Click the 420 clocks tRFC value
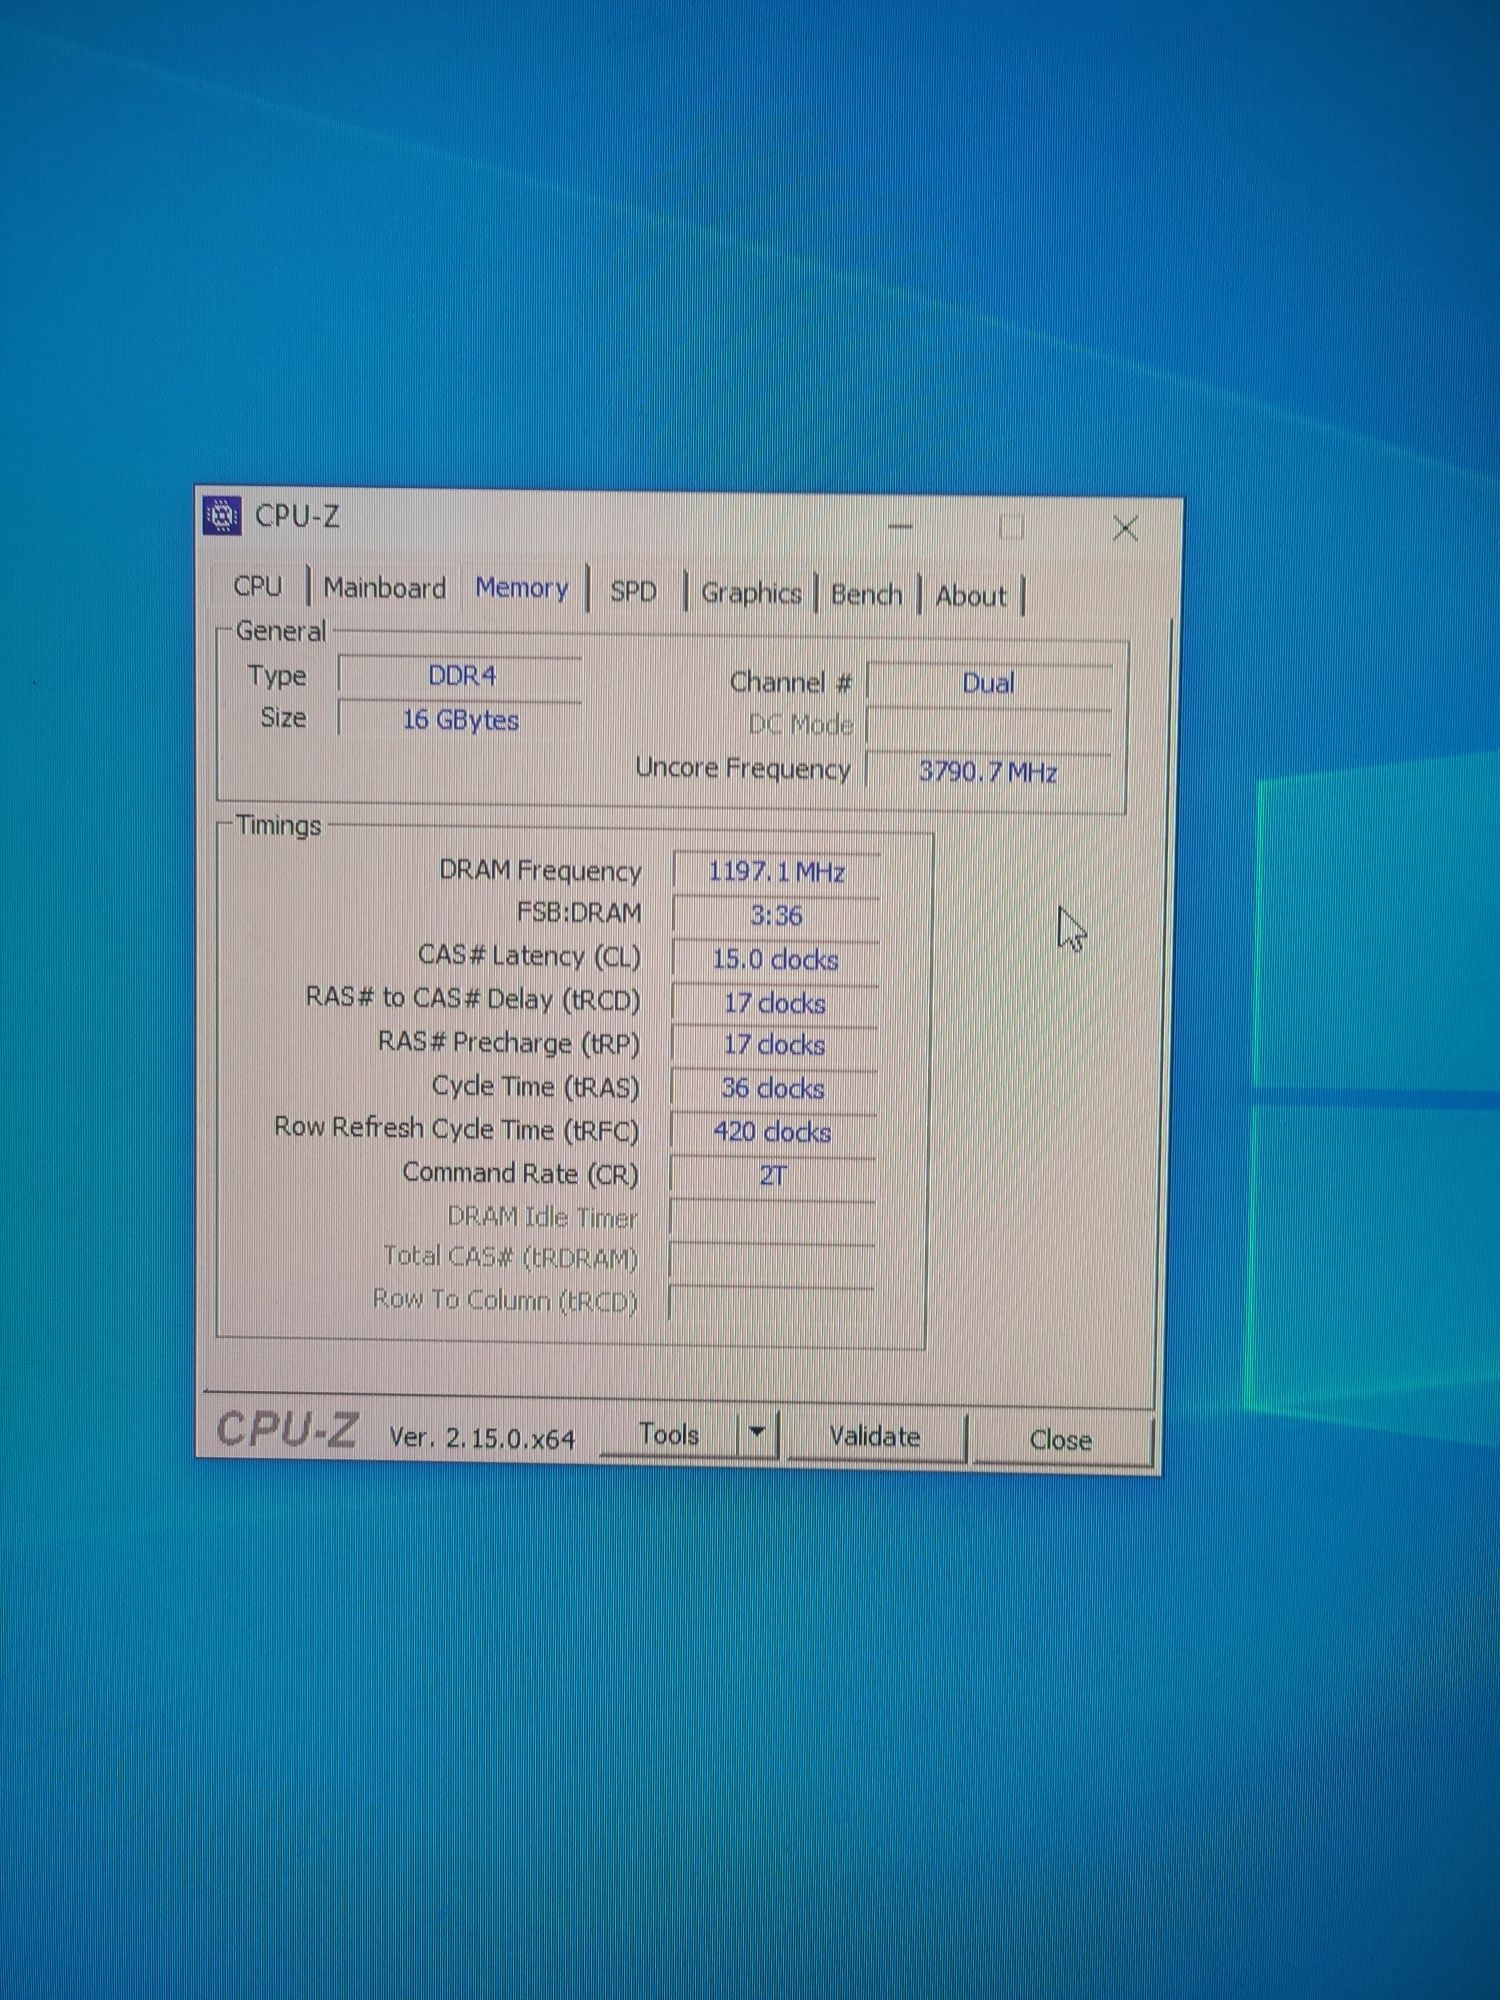The image size is (1500, 2000). (x=772, y=1132)
